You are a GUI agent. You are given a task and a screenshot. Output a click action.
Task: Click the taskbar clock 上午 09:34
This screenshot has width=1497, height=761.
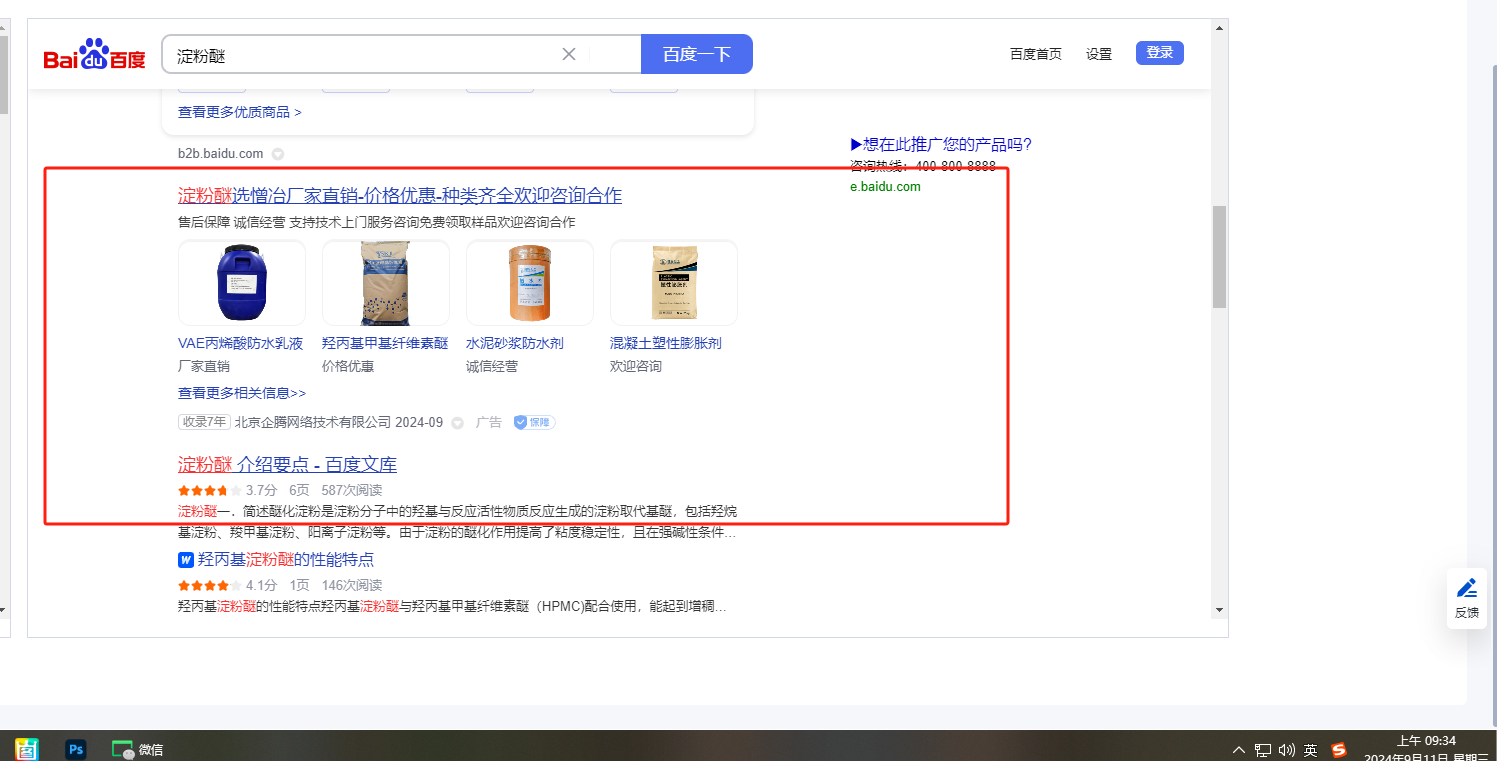click(x=1426, y=741)
